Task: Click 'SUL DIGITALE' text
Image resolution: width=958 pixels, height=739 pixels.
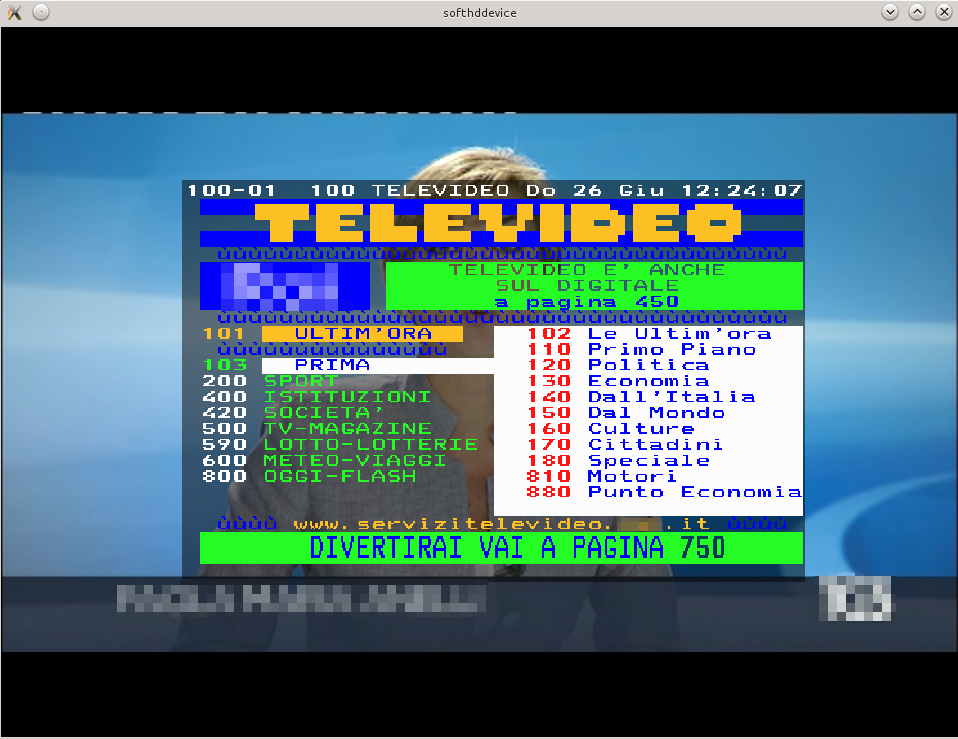Action: coord(587,286)
